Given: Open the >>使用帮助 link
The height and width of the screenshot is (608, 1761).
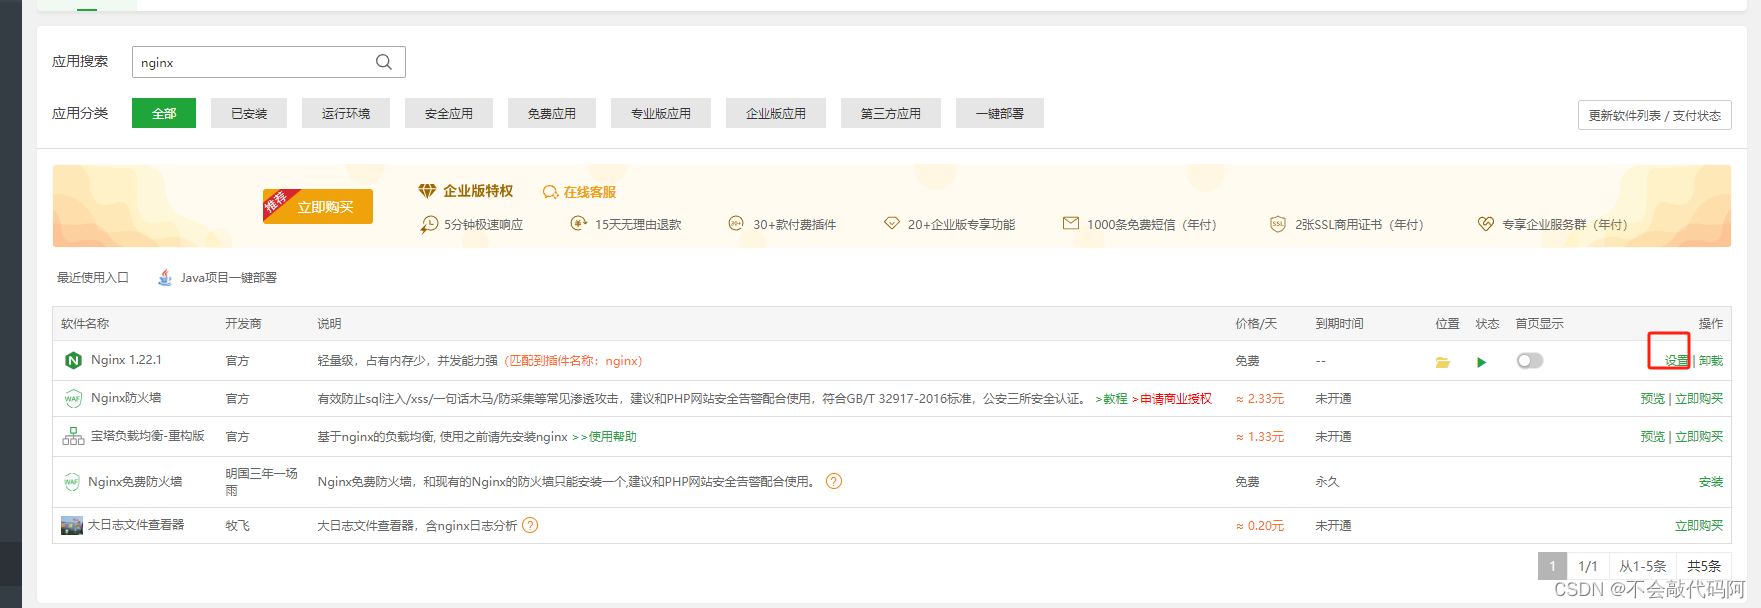Looking at the screenshot, I should (604, 437).
